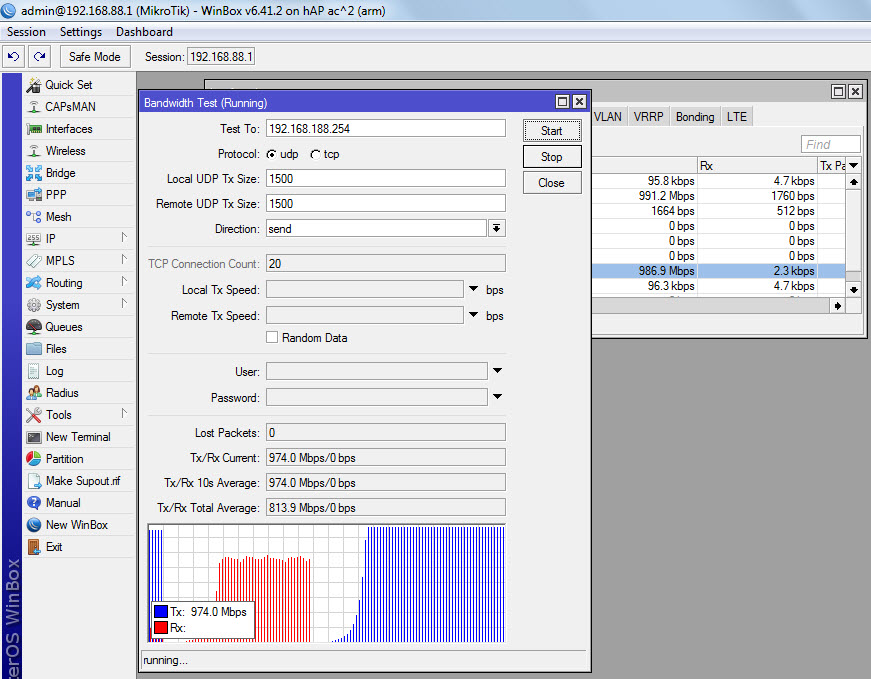Click the interface list scroll-right arrow
The image size is (871, 679).
[837, 306]
